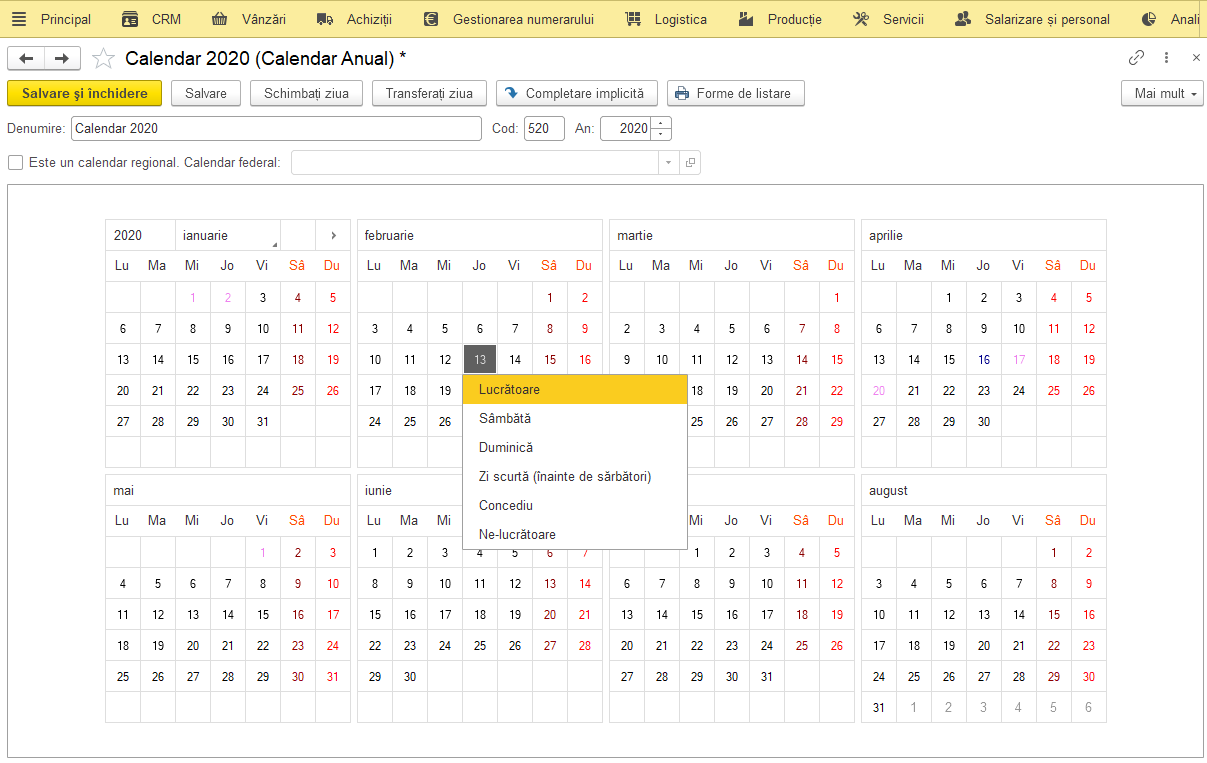Select Sâmbătă in the context menu
Screen dimensions: 1207x763
tap(575, 418)
